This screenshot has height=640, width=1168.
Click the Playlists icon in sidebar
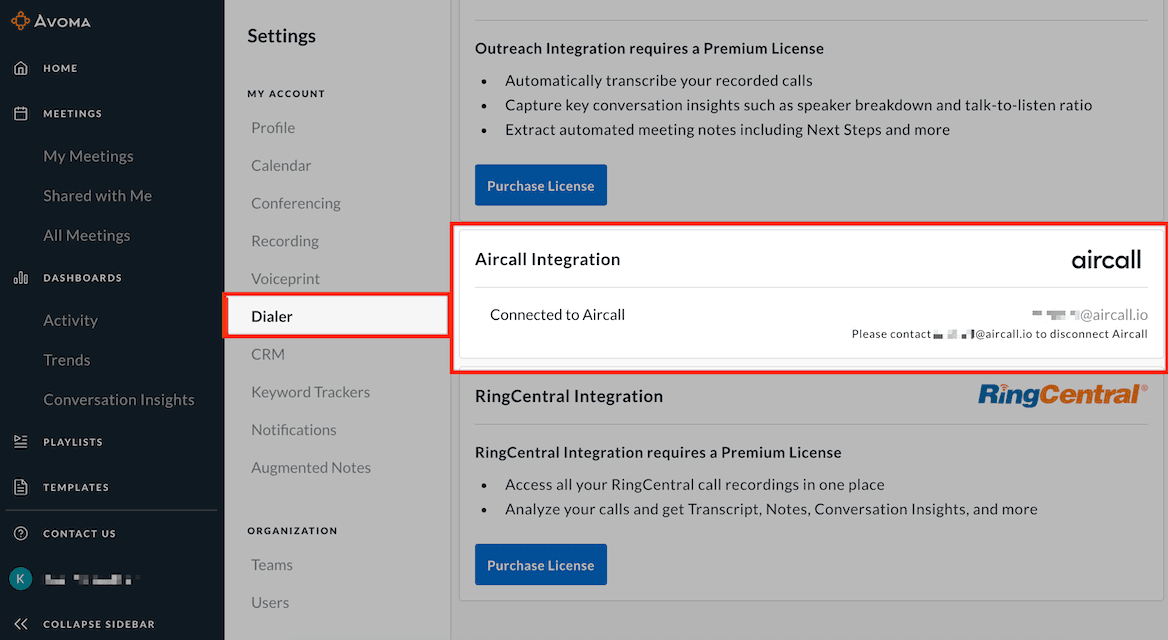[20, 441]
